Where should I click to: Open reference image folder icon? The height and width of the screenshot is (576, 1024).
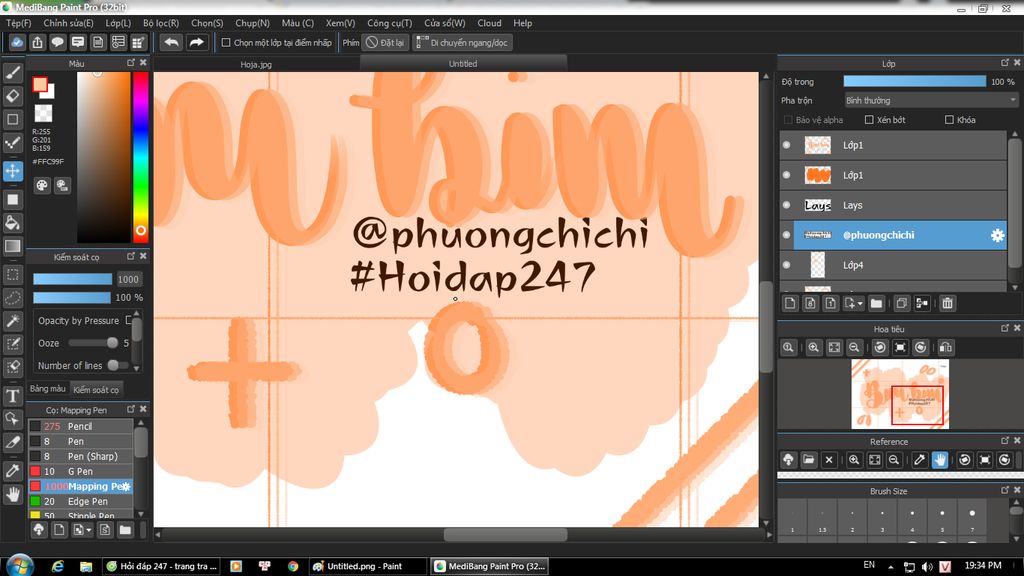tap(808, 460)
